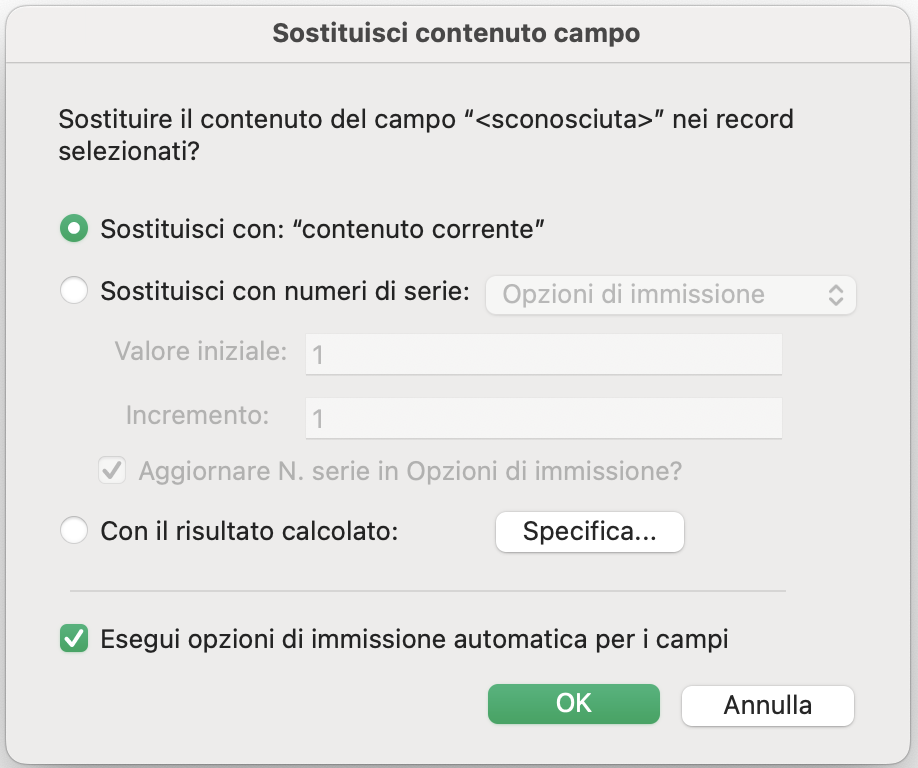Click the "Sostituisci contenuto campo" title bar

457,33
